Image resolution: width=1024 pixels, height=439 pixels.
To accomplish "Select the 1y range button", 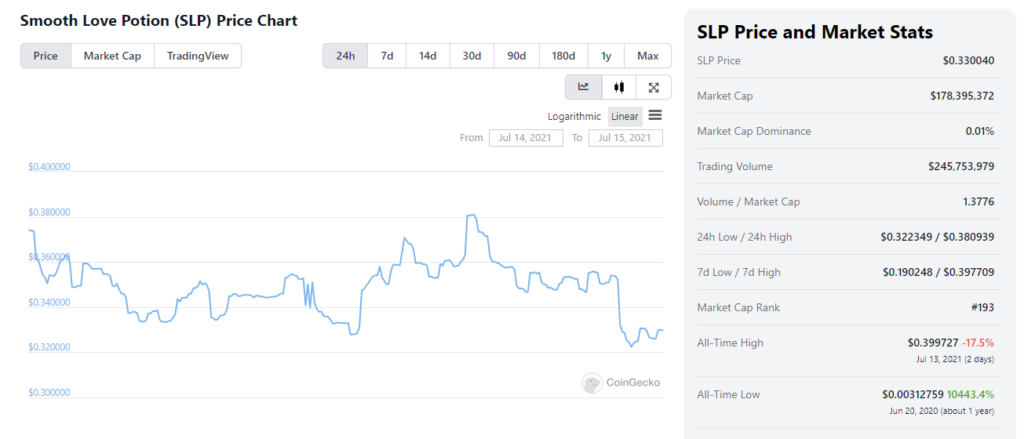I will (x=606, y=56).
